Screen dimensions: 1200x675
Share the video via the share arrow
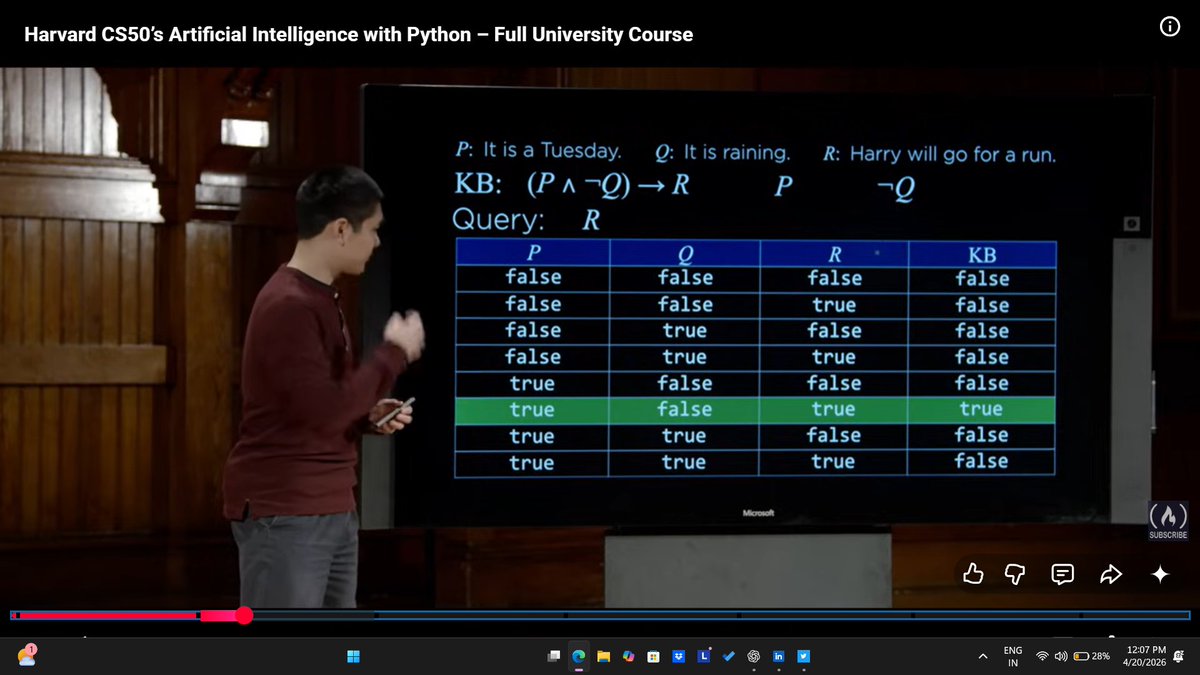(1110, 574)
